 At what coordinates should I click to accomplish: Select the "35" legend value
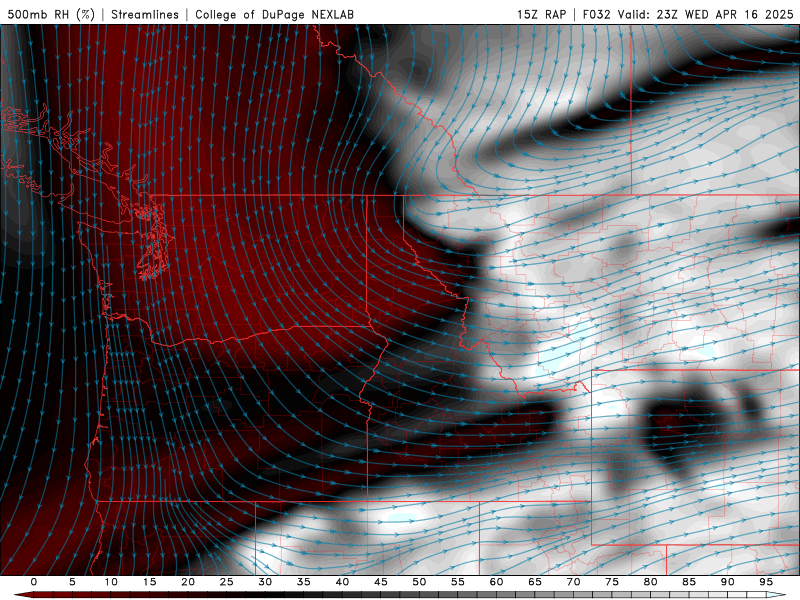click(303, 582)
